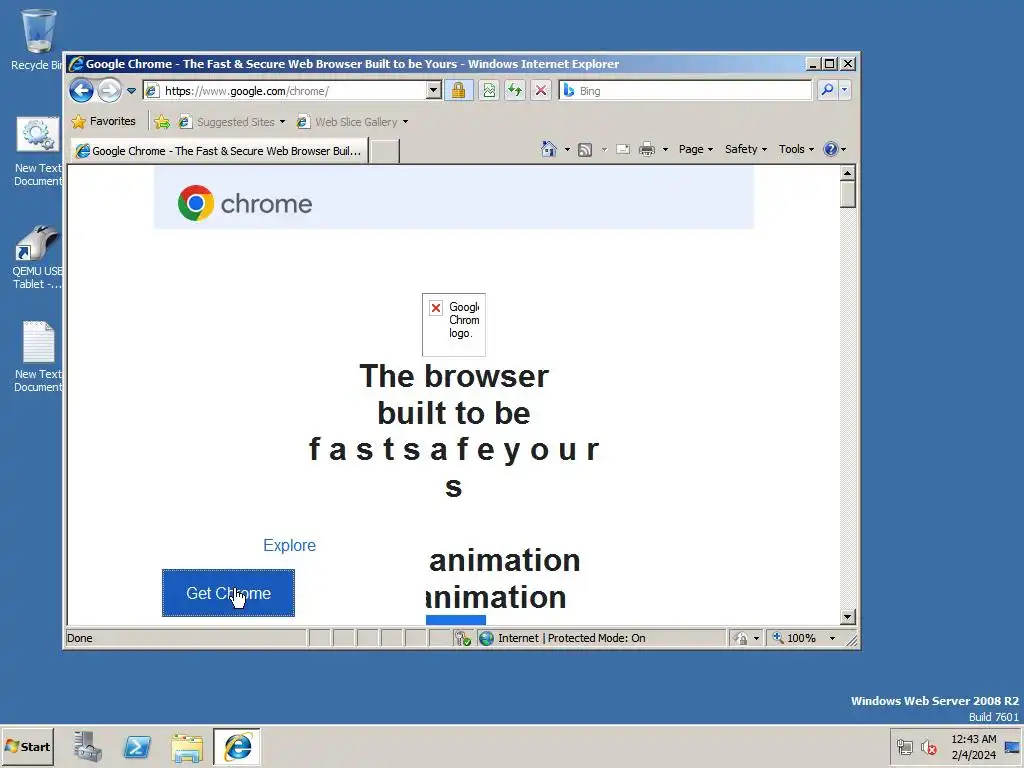
Task: Click the Help question mark icon
Action: [x=831, y=150]
